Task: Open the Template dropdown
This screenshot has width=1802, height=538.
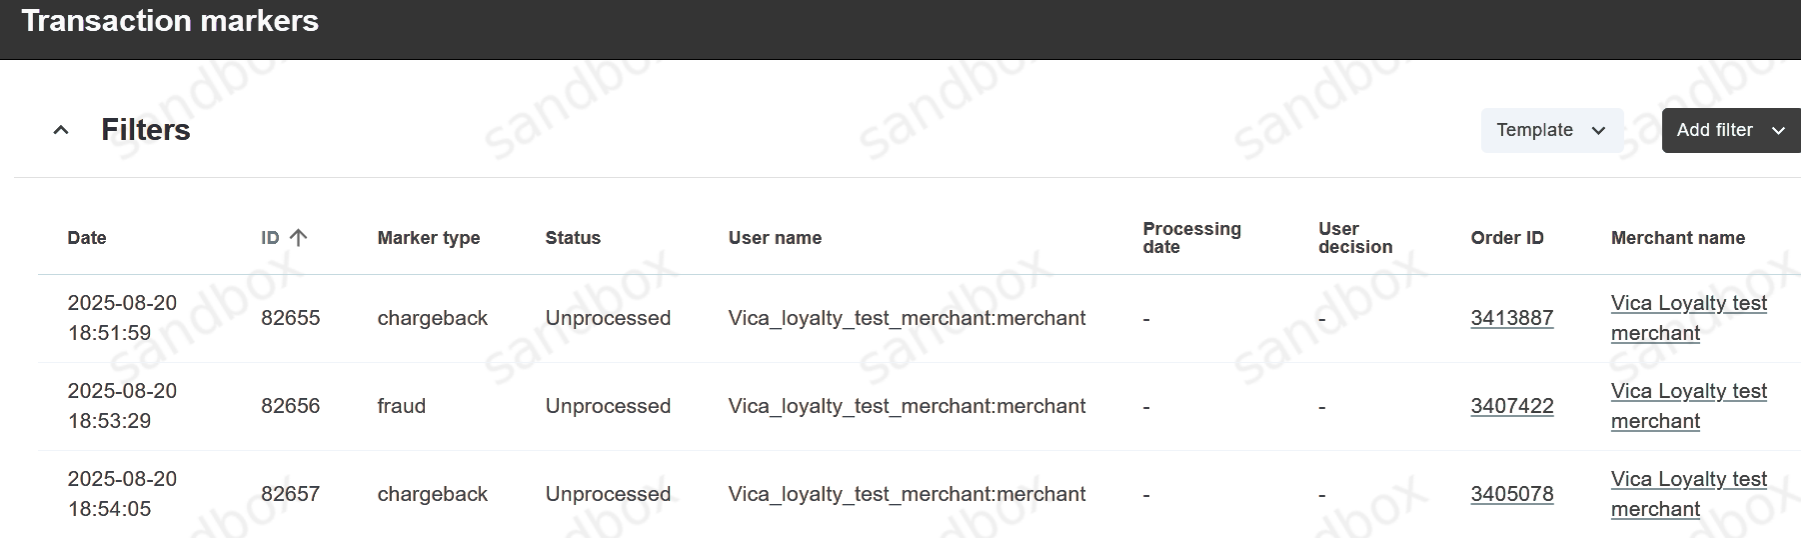Action: point(1551,130)
